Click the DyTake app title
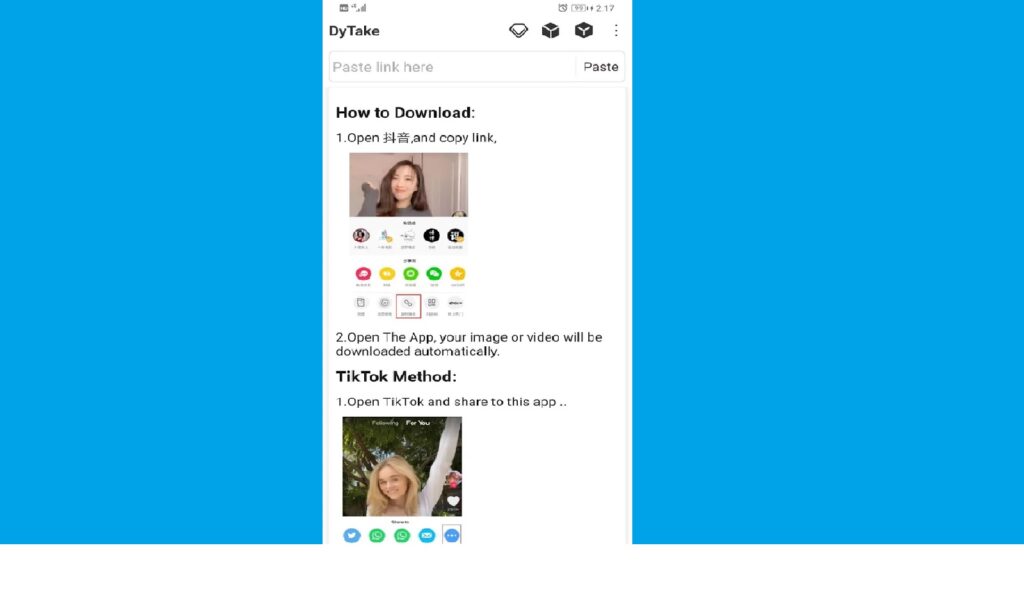The image size is (1024, 589). (354, 31)
